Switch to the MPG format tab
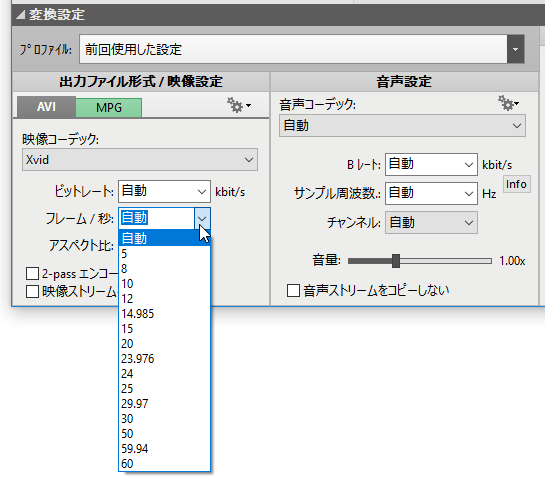 click(x=109, y=108)
